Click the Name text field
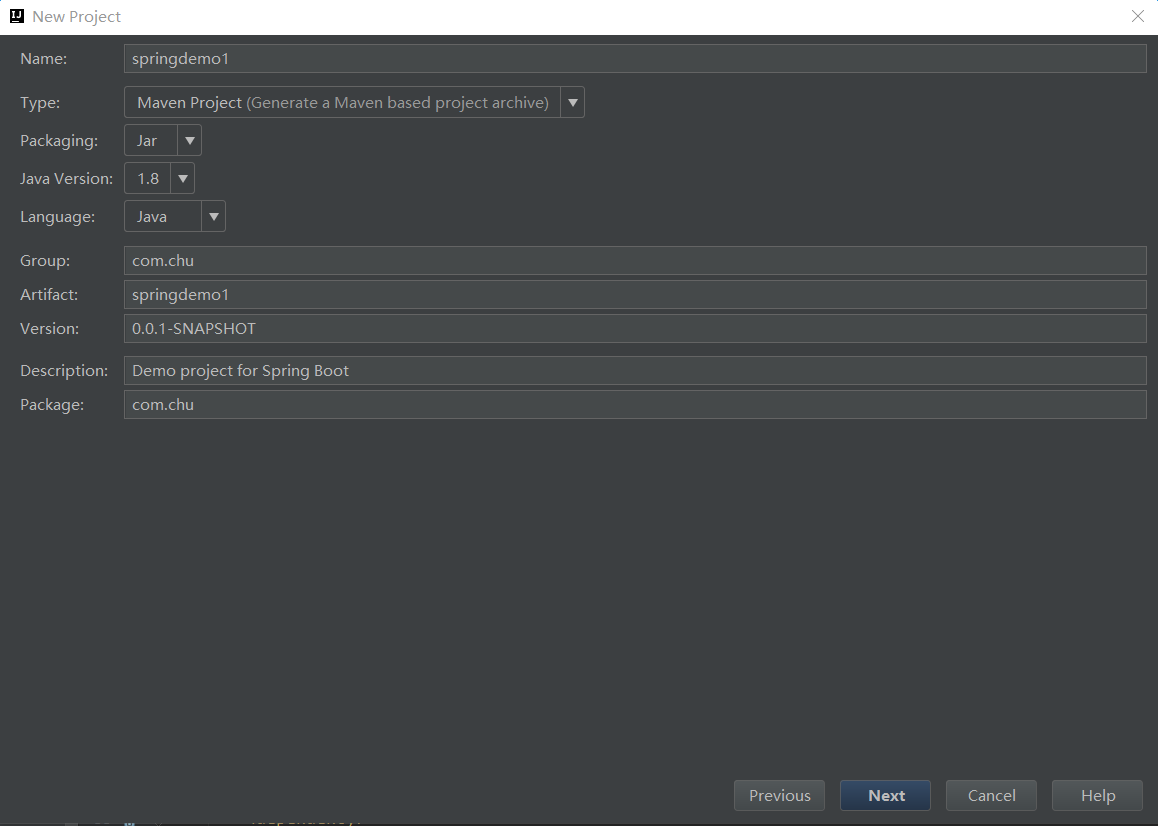Viewport: 1158px width, 826px height. 634,59
